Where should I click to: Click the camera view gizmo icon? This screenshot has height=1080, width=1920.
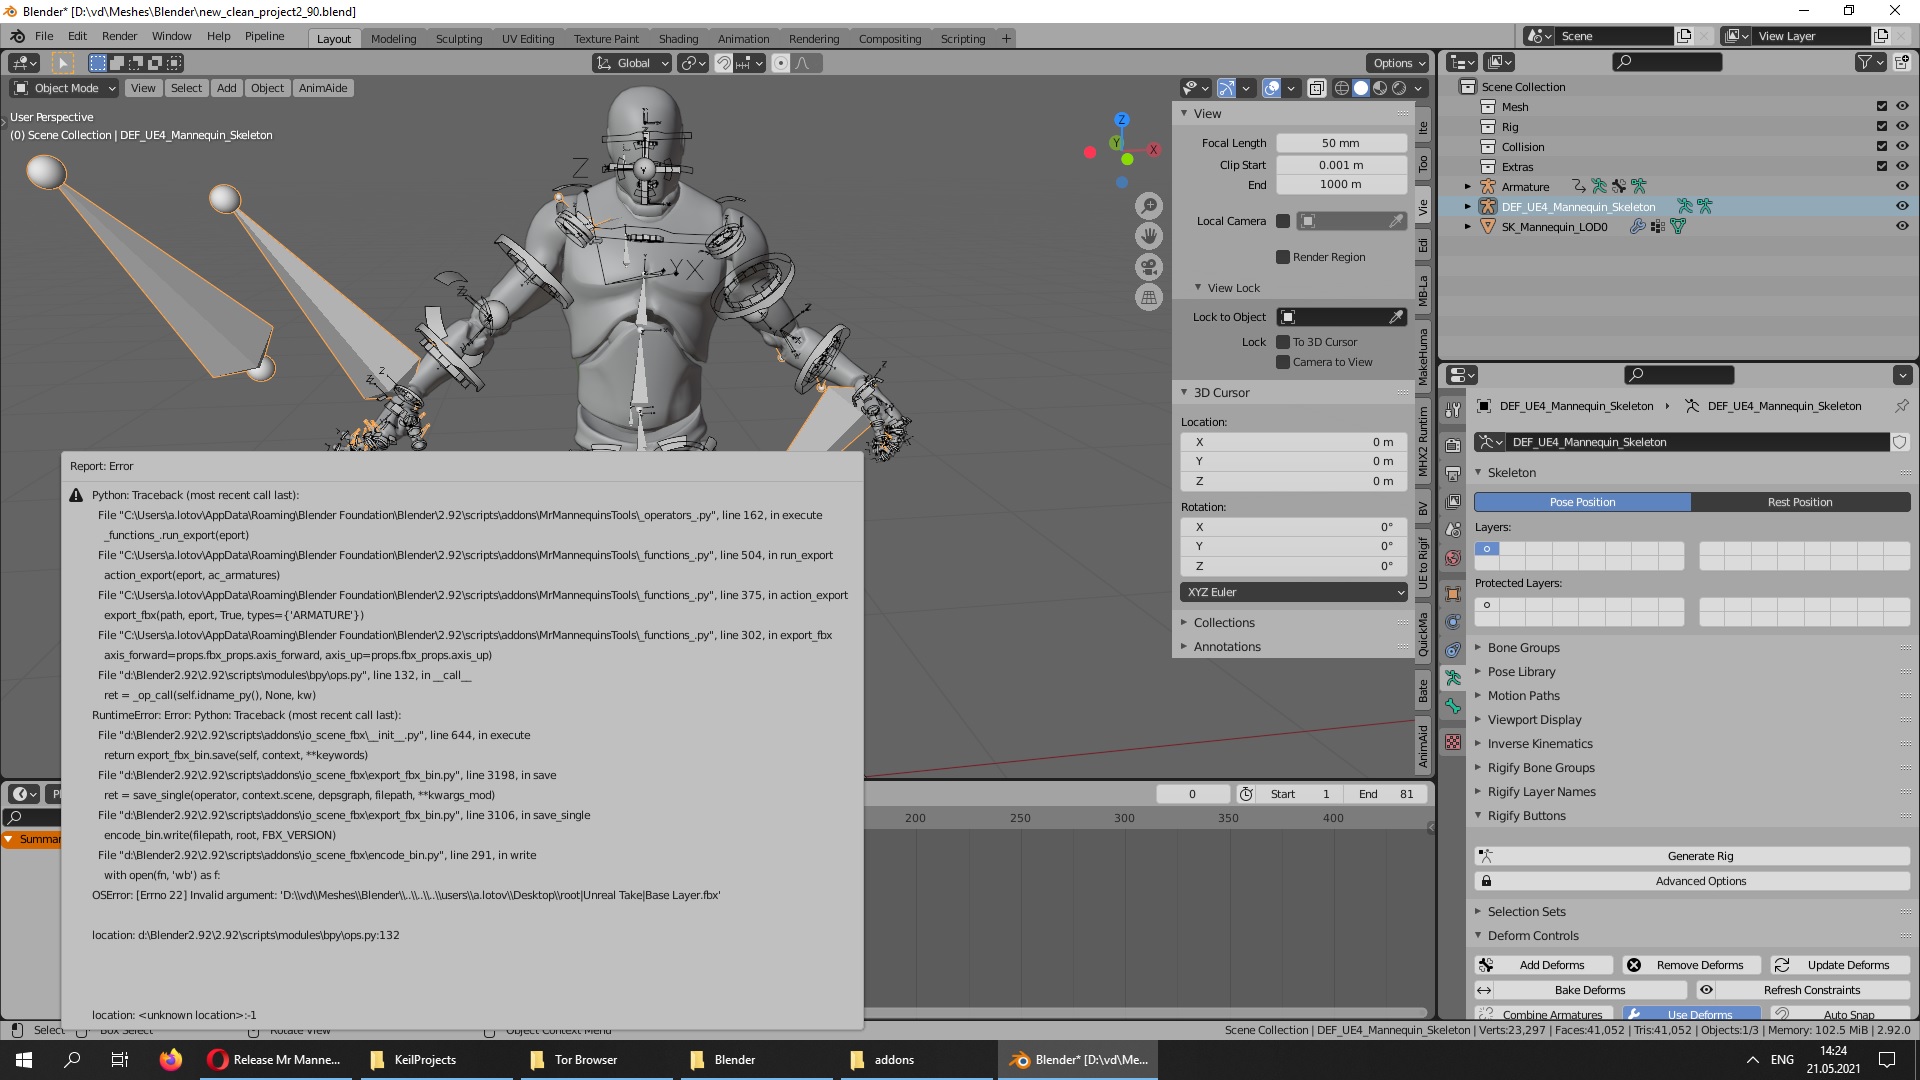(x=1149, y=267)
